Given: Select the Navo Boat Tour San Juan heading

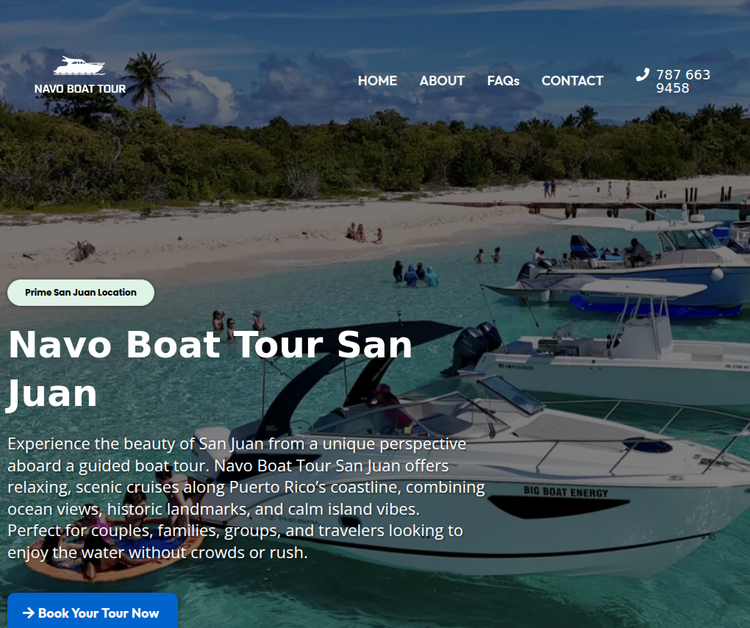Looking at the screenshot, I should [x=210, y=369].
